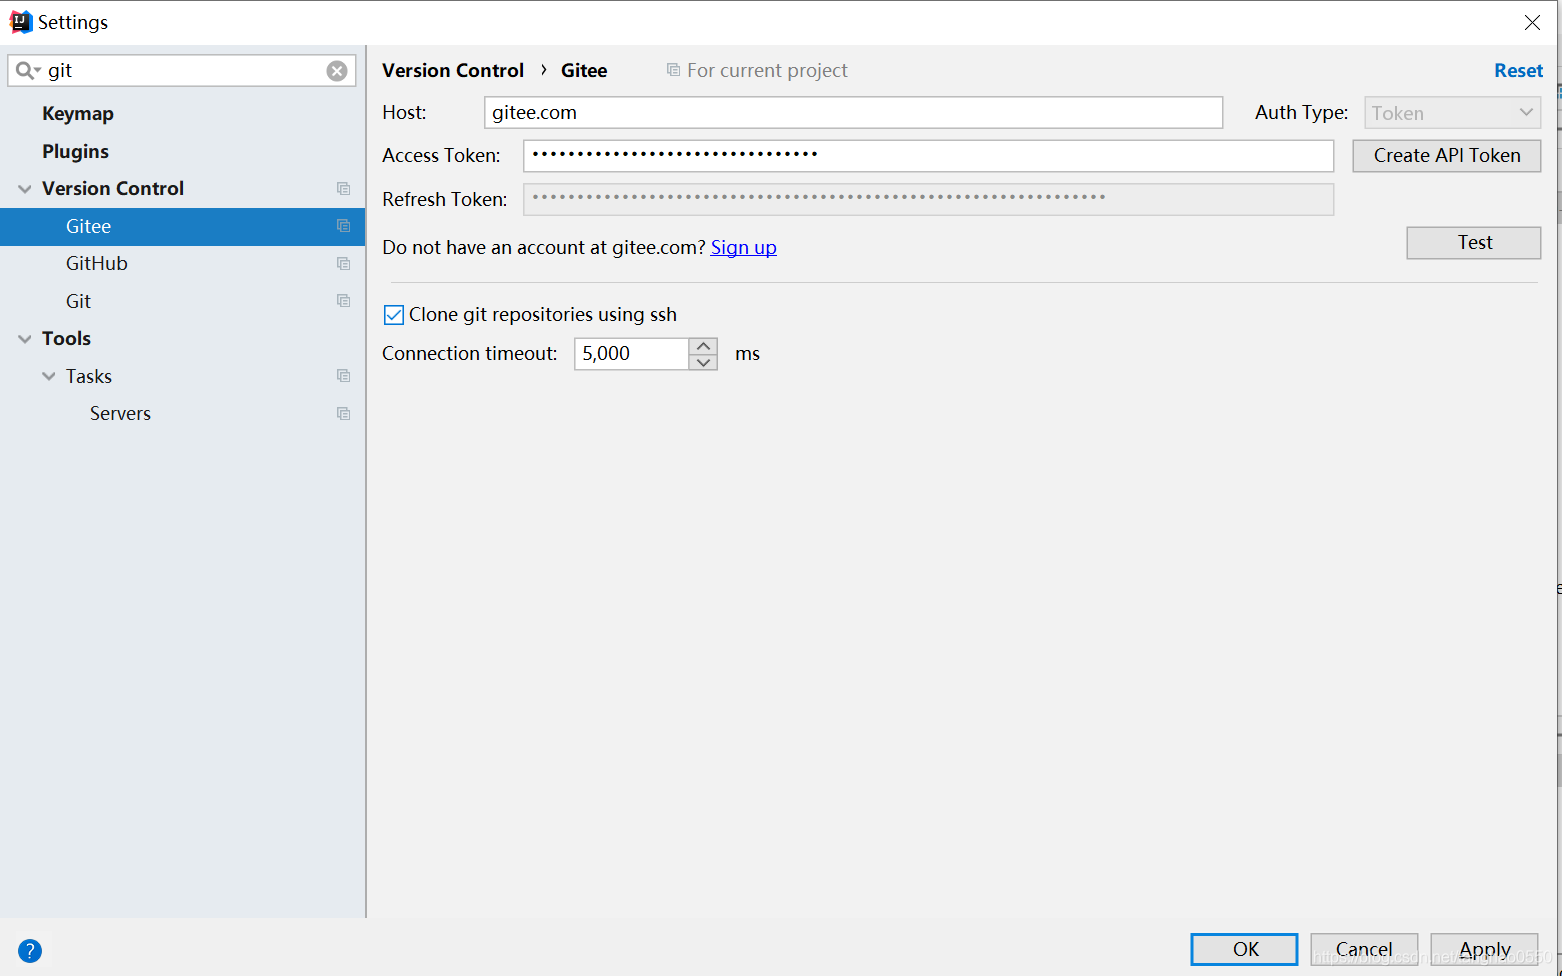Click the Cancel button

pyautogui.click(x=1364, y=949)
